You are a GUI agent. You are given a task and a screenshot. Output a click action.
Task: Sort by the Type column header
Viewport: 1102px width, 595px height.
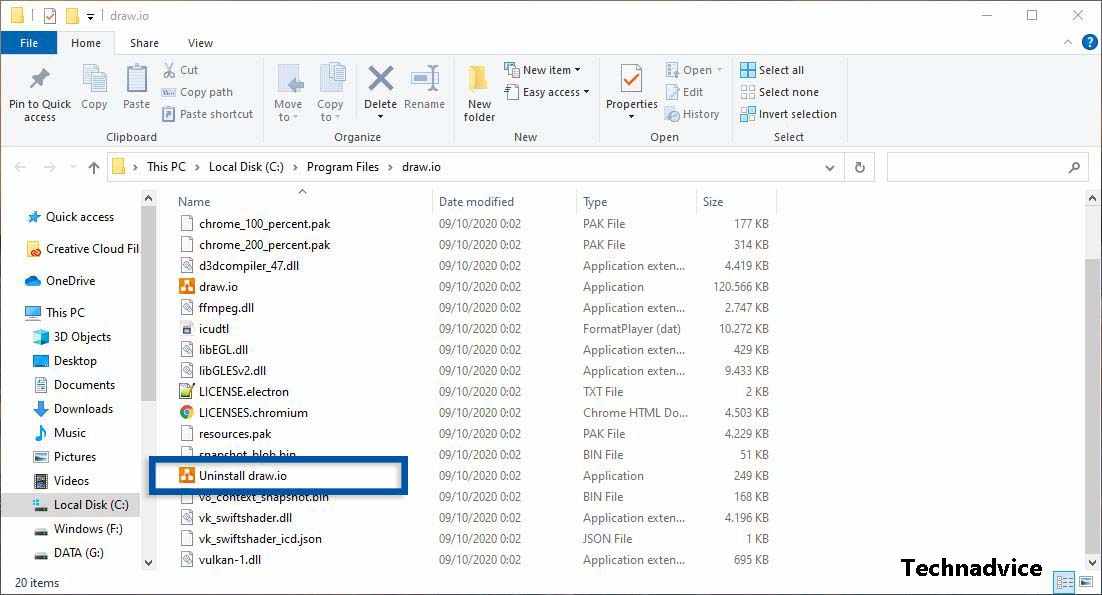click(595, 202)
